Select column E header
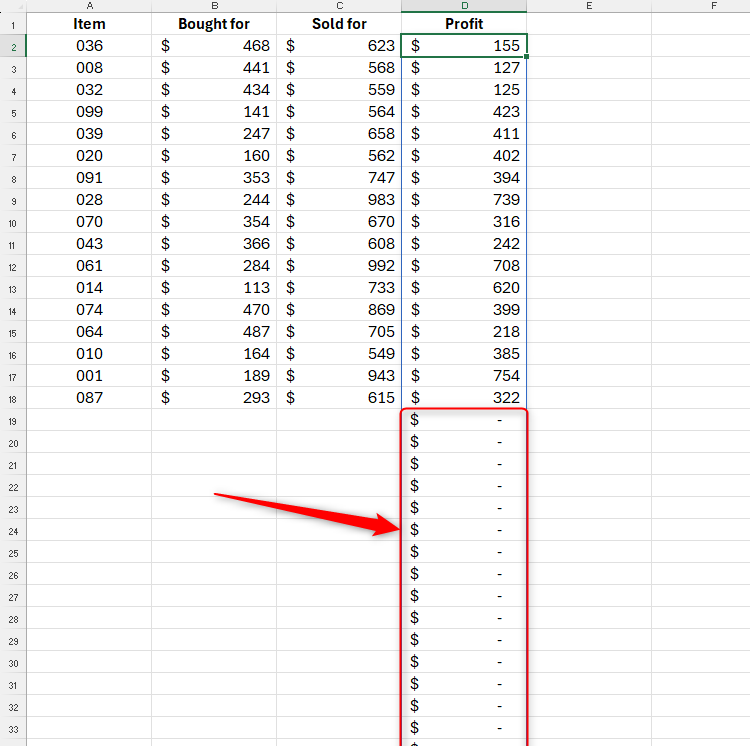 589,6
